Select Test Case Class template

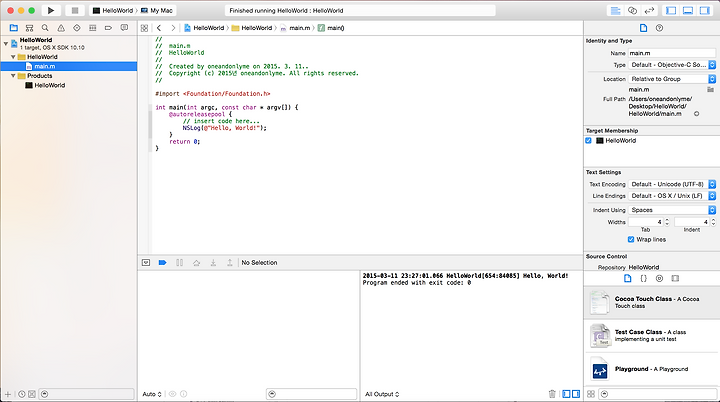tap(652, 335)
